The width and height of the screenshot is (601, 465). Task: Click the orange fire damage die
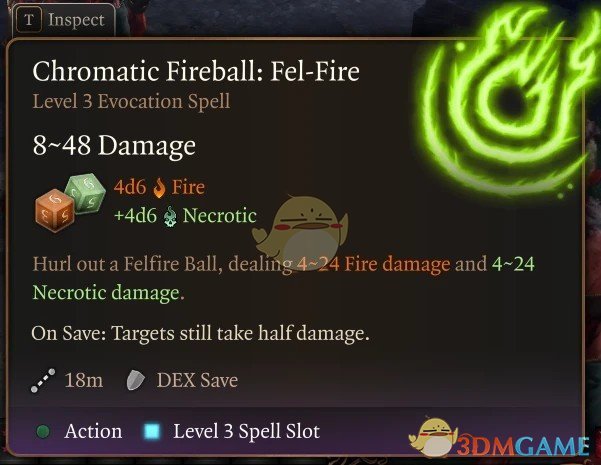point(54,210)
